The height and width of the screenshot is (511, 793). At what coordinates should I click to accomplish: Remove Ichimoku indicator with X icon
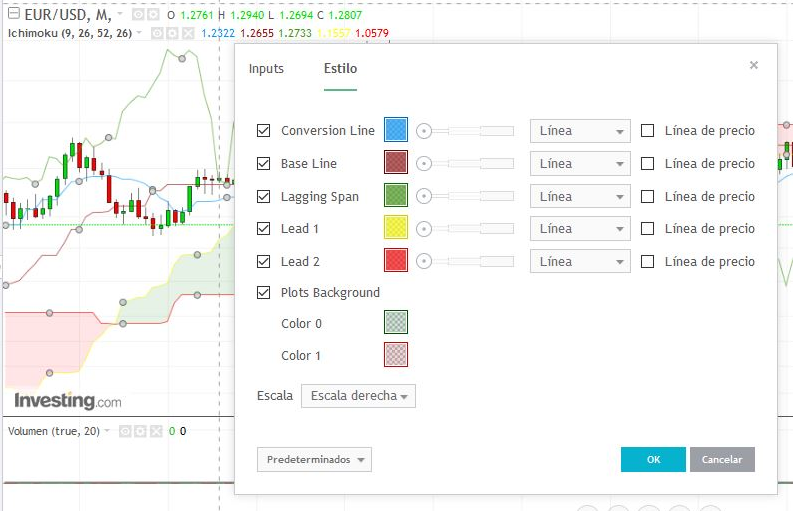click(188, 33)
